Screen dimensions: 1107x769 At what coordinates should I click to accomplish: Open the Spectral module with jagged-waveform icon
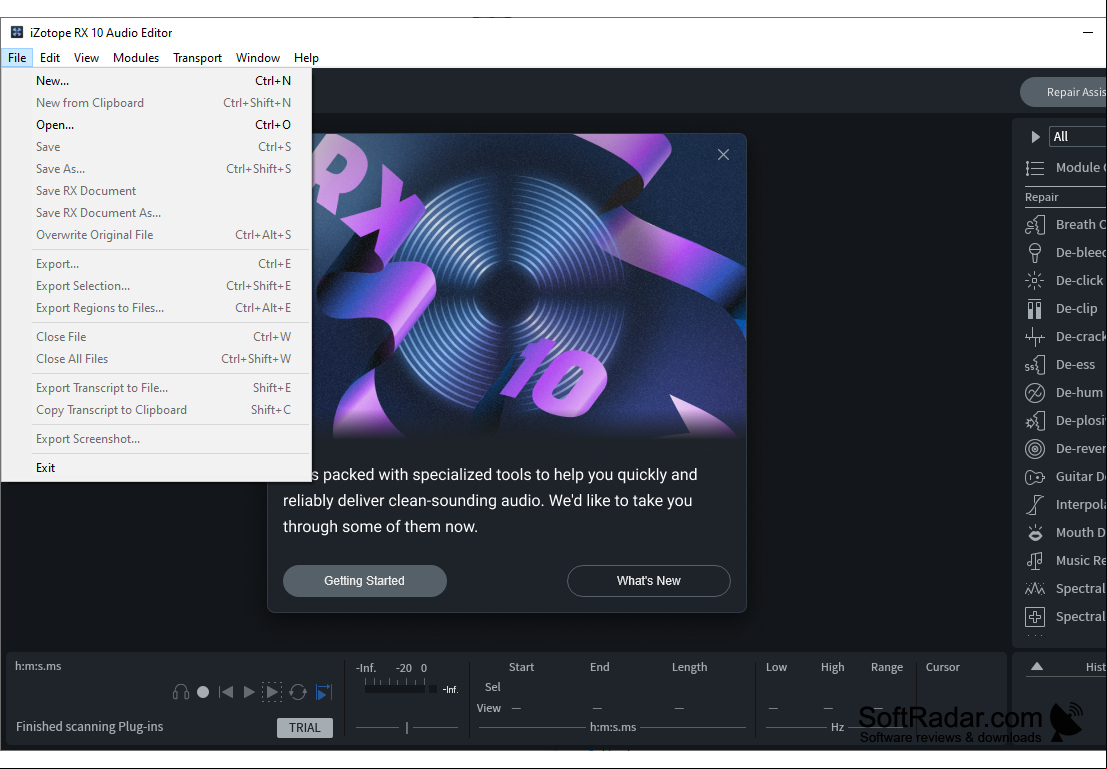[1065, 589]
